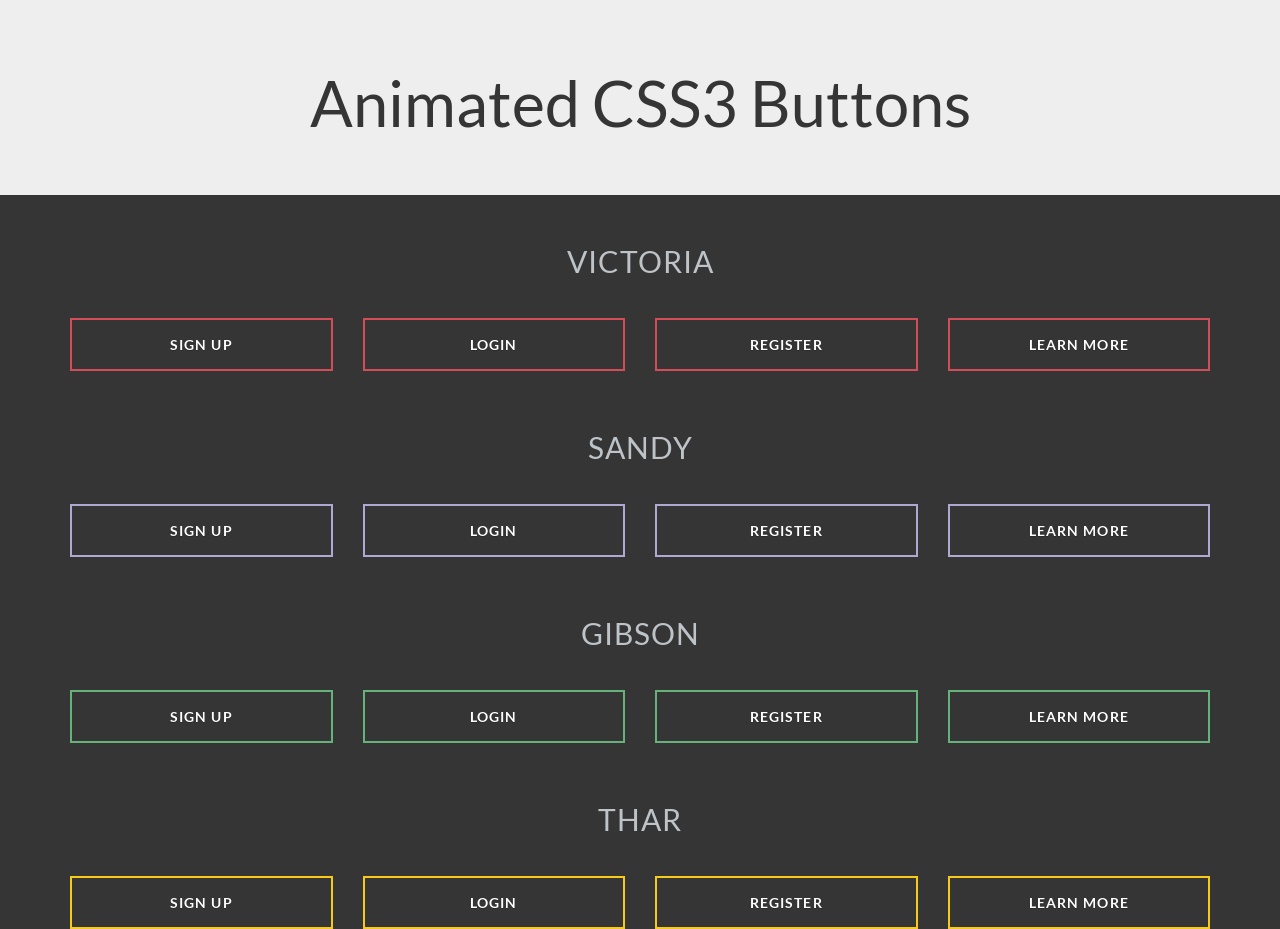Screen dimensions: 1280x929
Task: Select the Sandy LOGIN button
Action: pyautogui.click(x=494, y=530)
